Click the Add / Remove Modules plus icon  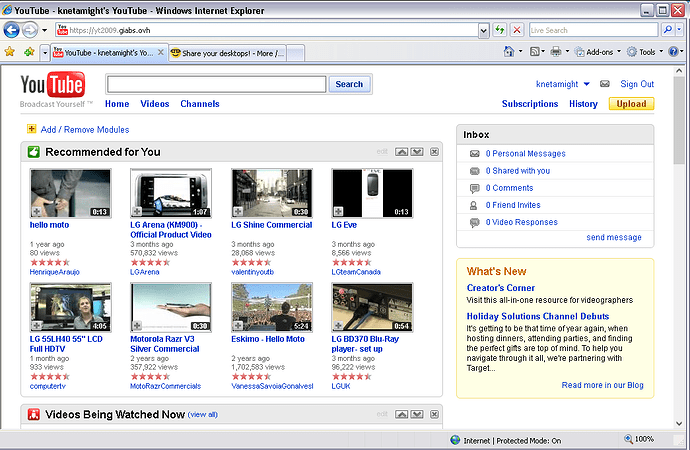pyautogui.click(x=32, y=129)
